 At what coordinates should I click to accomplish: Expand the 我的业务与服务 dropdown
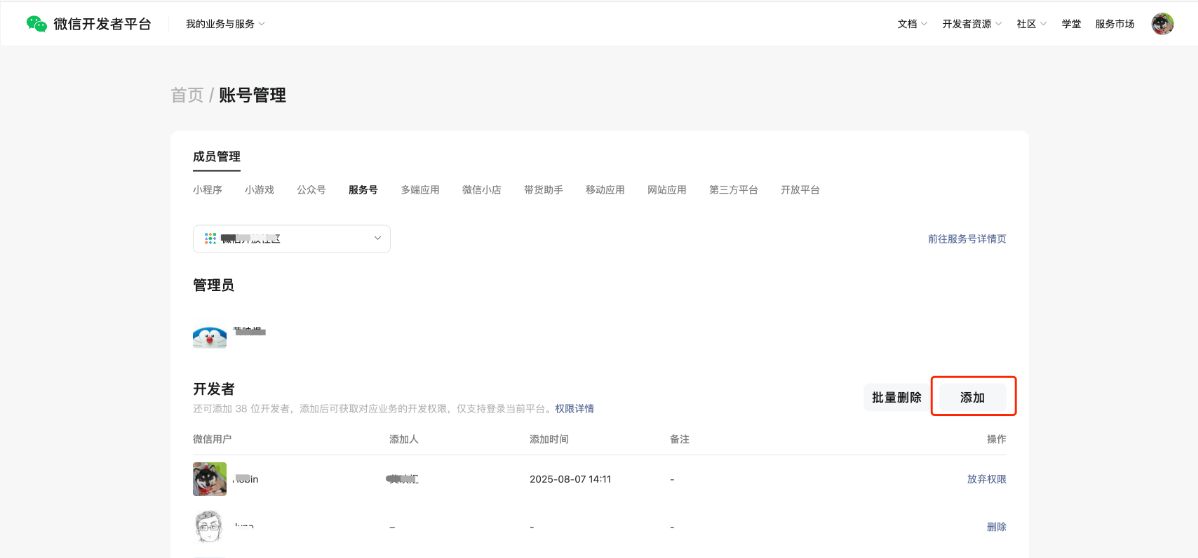point(225,23)
